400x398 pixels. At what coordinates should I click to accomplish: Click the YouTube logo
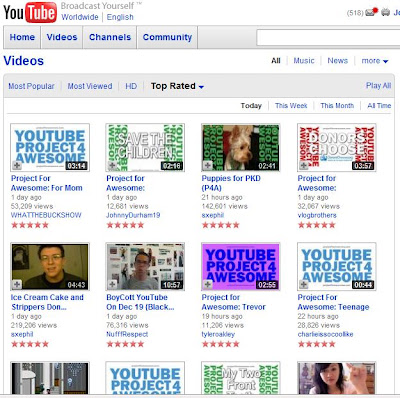[30, 12]
